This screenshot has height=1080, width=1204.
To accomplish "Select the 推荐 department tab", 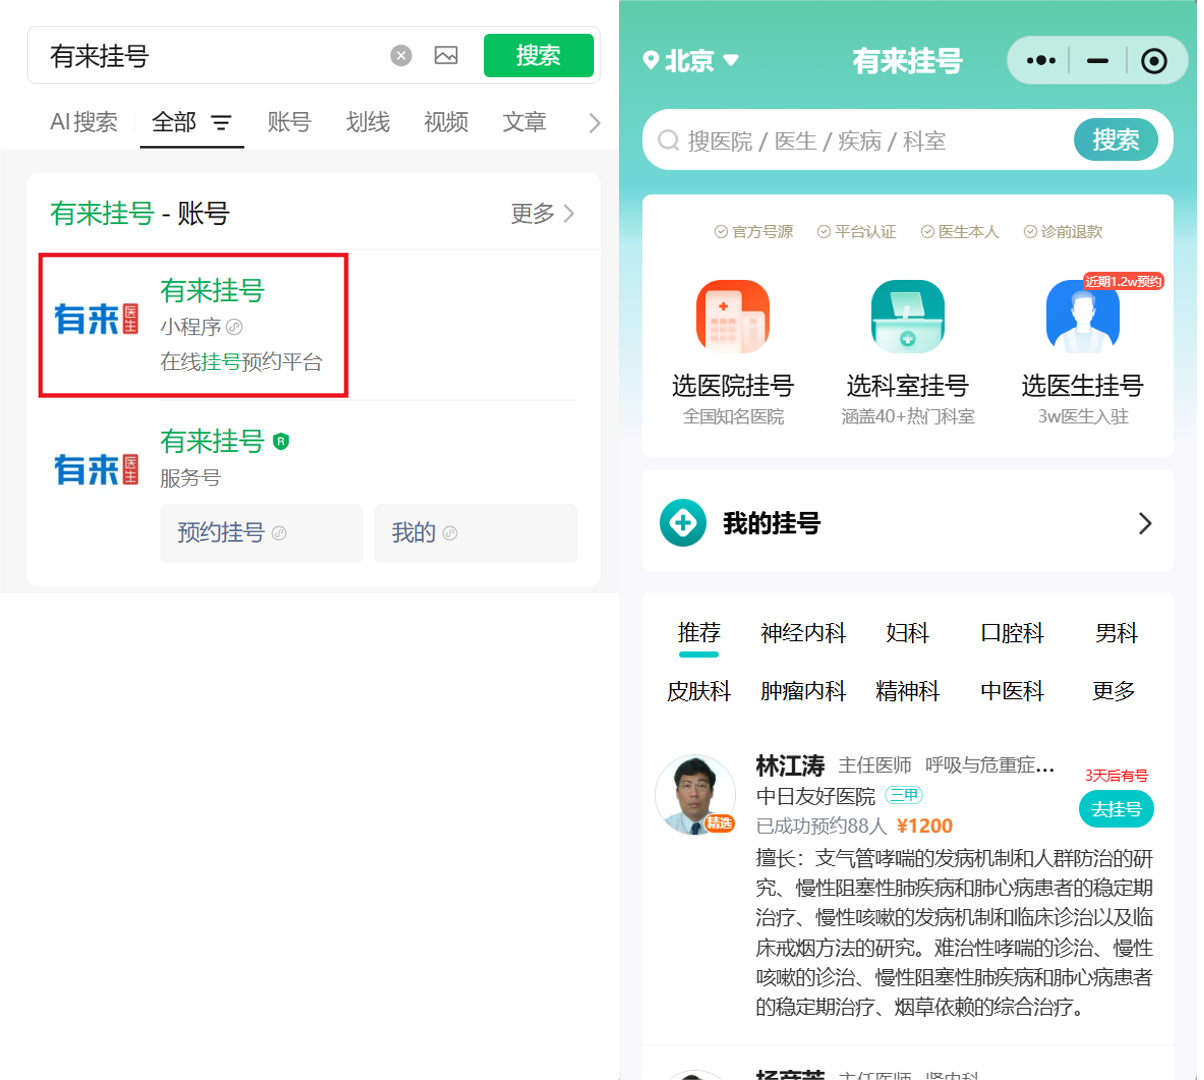I will coord(699,633).
